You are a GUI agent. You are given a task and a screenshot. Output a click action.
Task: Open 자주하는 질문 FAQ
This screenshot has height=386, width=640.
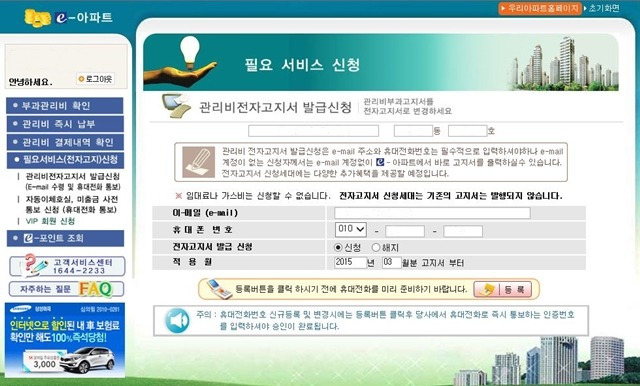click(x=67, y=289)
